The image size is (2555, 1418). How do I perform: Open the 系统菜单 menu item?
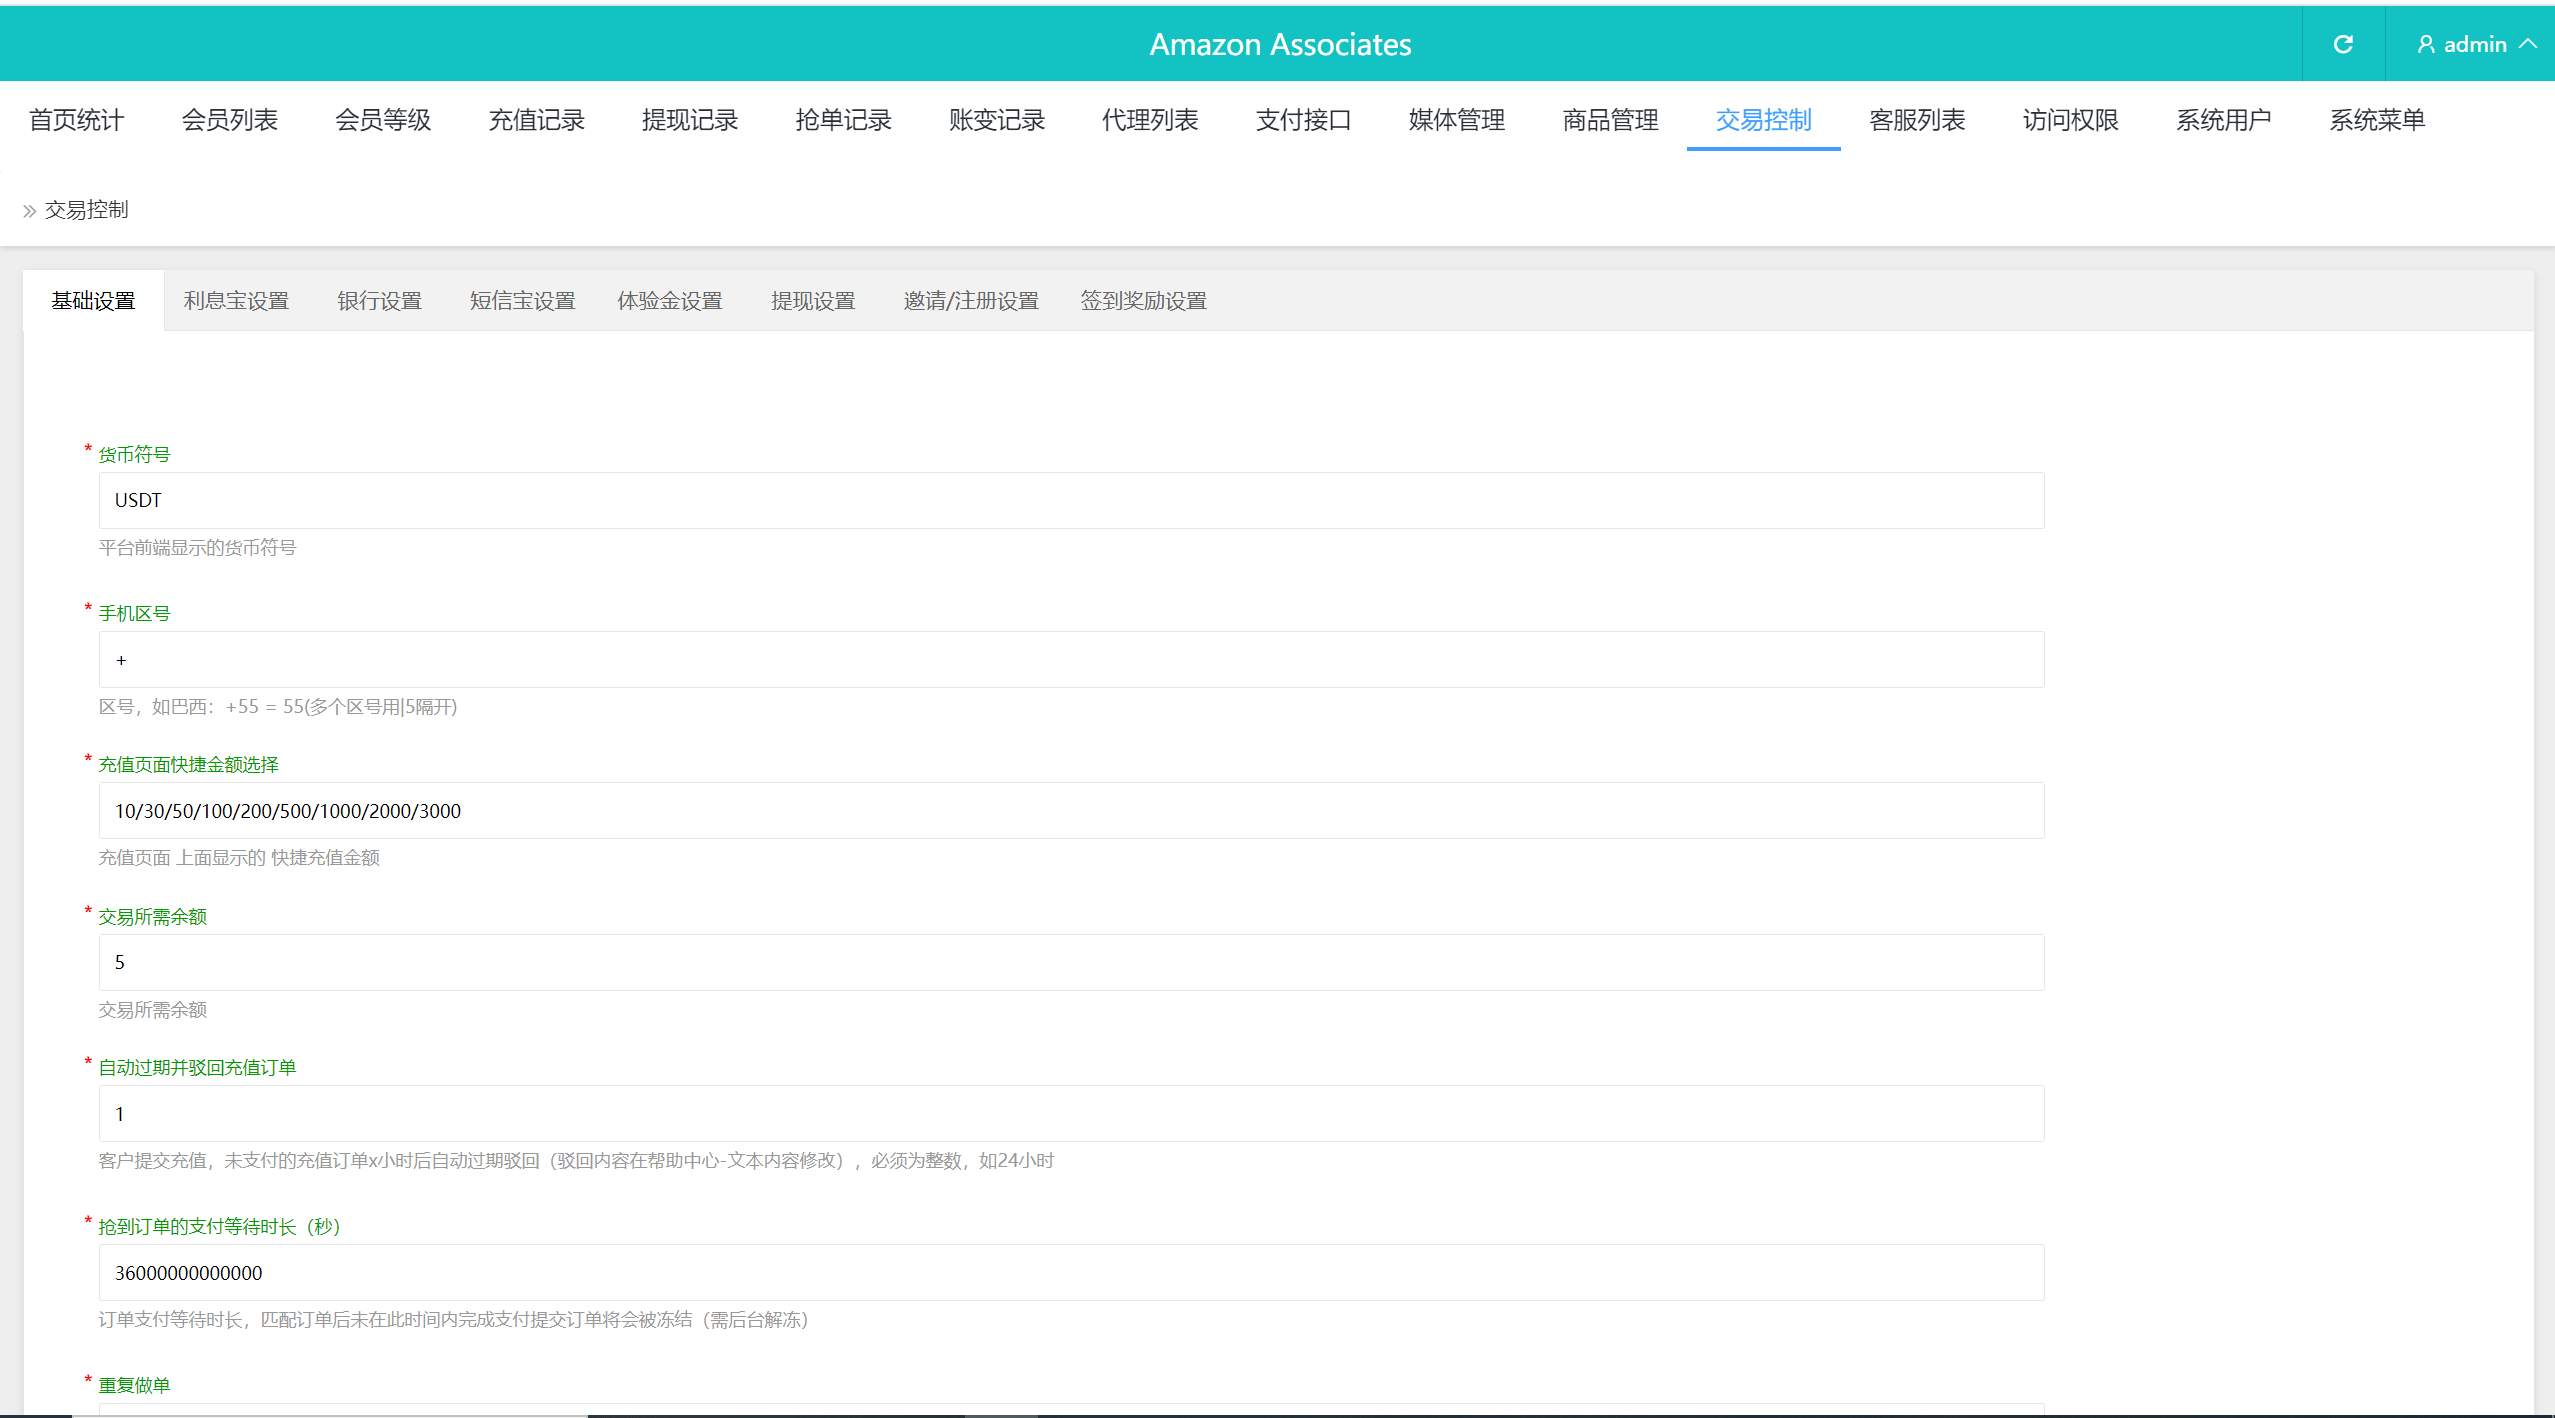coord(2377,120)
